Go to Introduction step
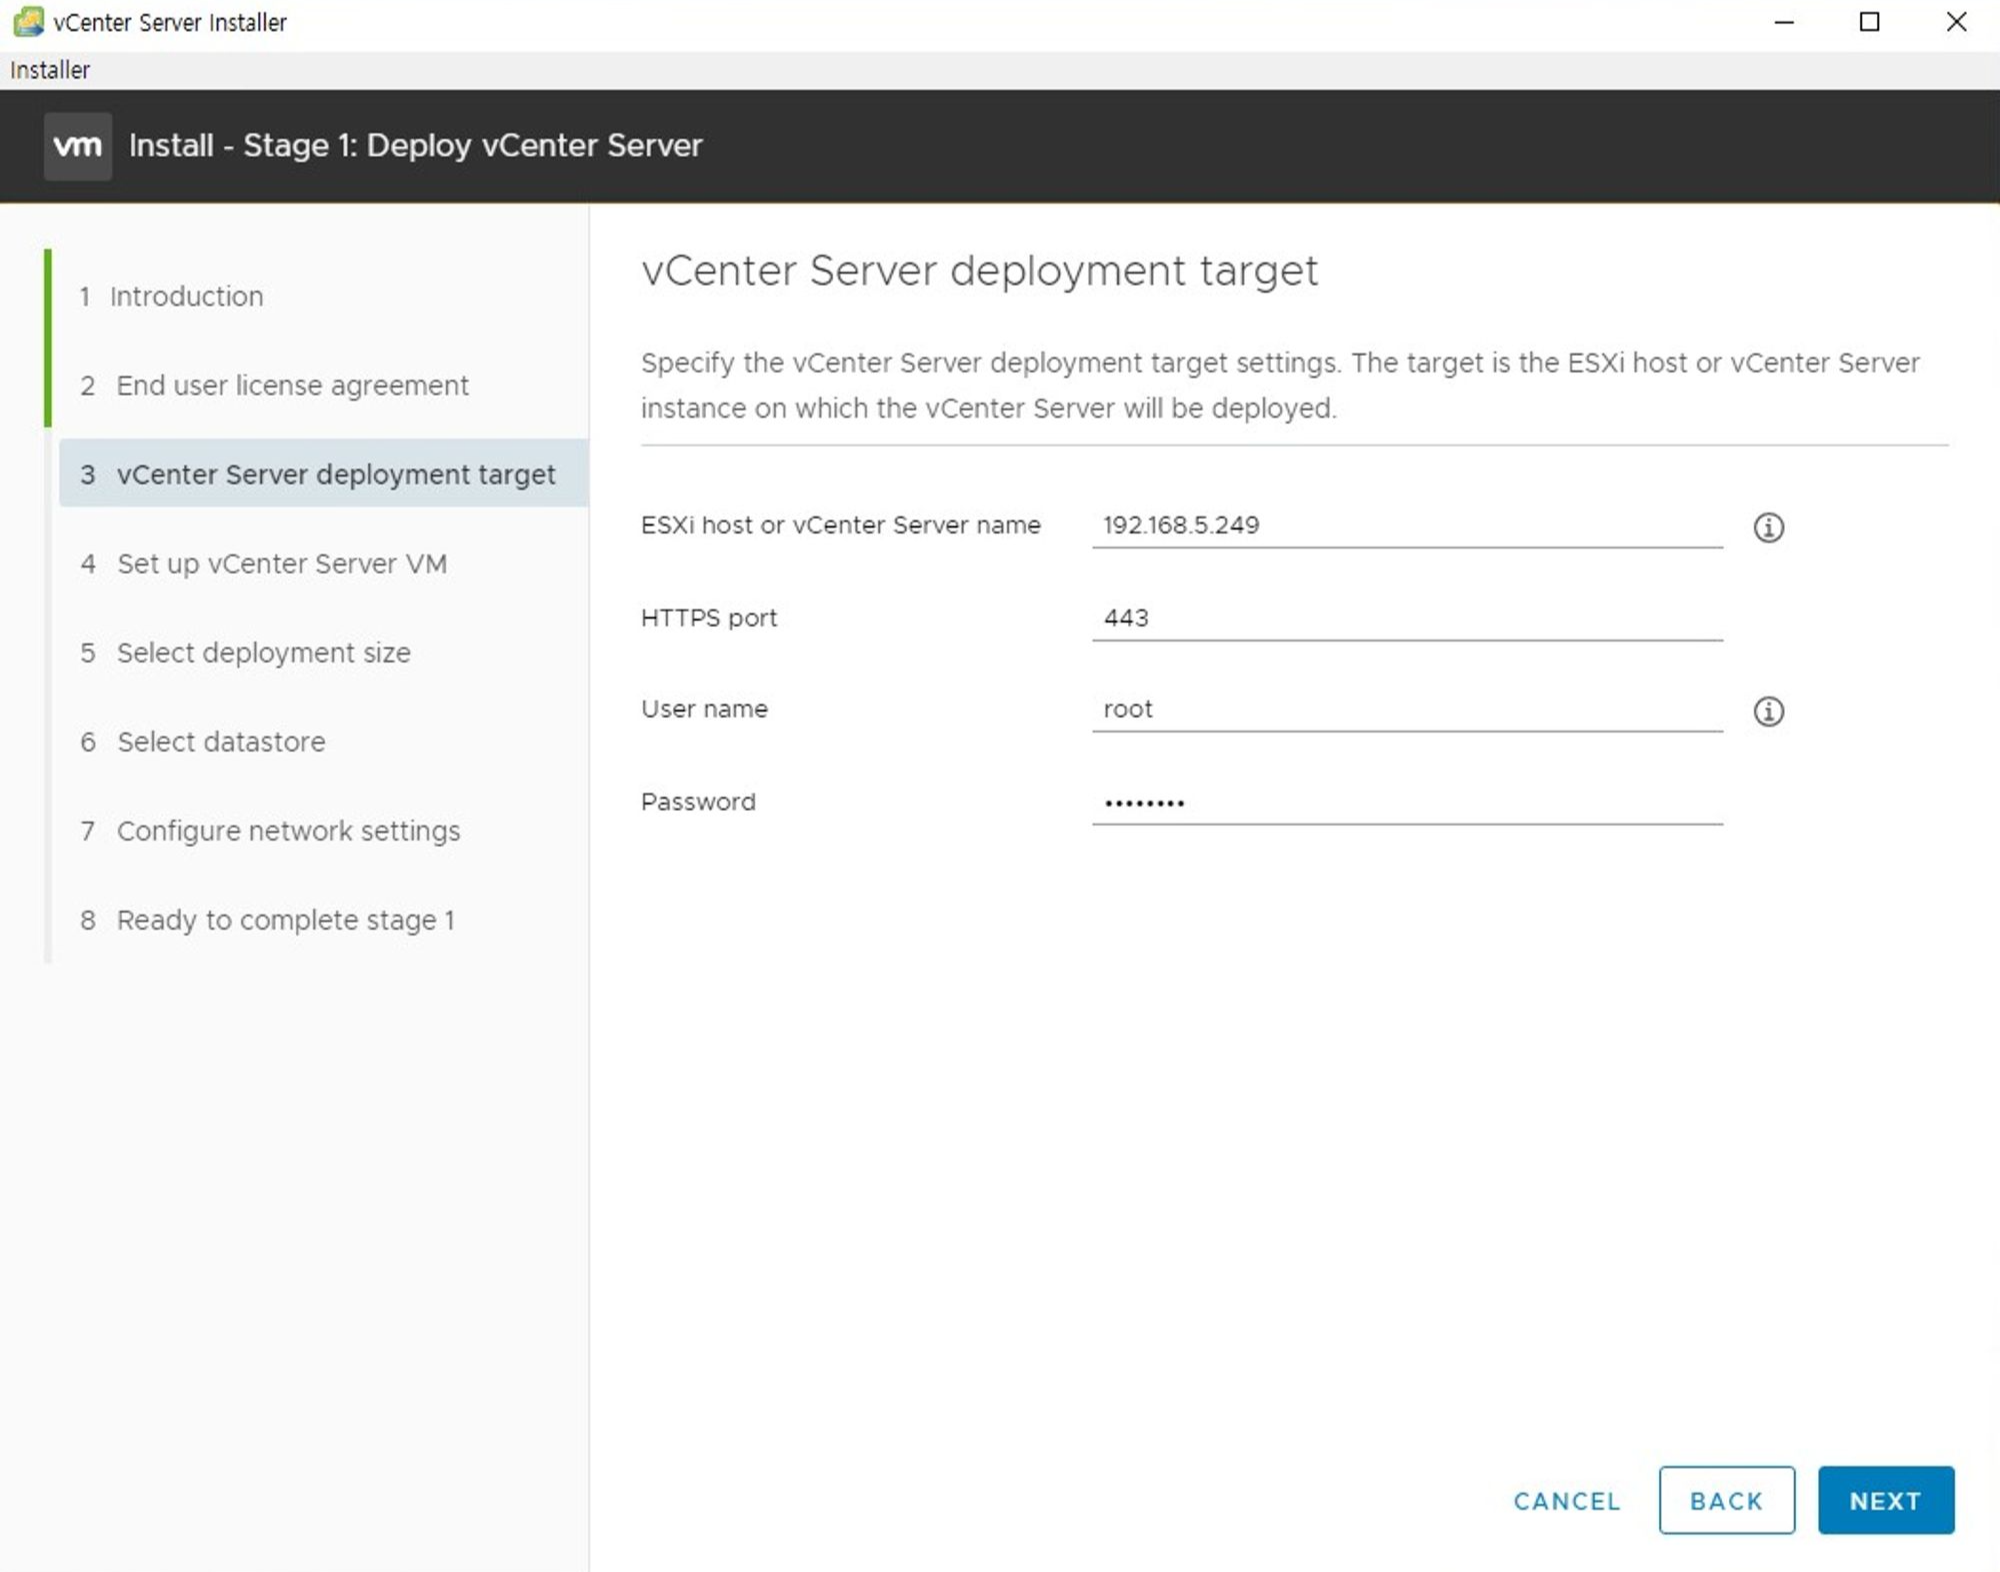The image size is (2000, 1572). pyautogui.click(x=186, y=296)
